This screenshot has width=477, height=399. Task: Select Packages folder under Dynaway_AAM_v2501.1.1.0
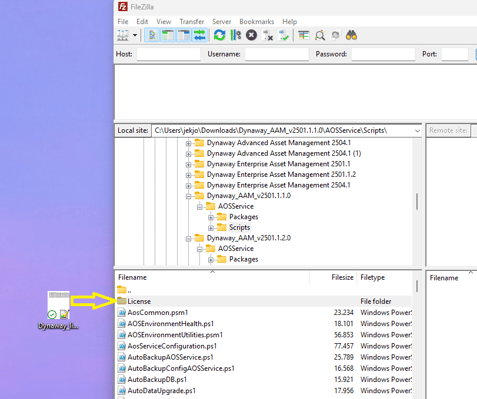point(243,217)
